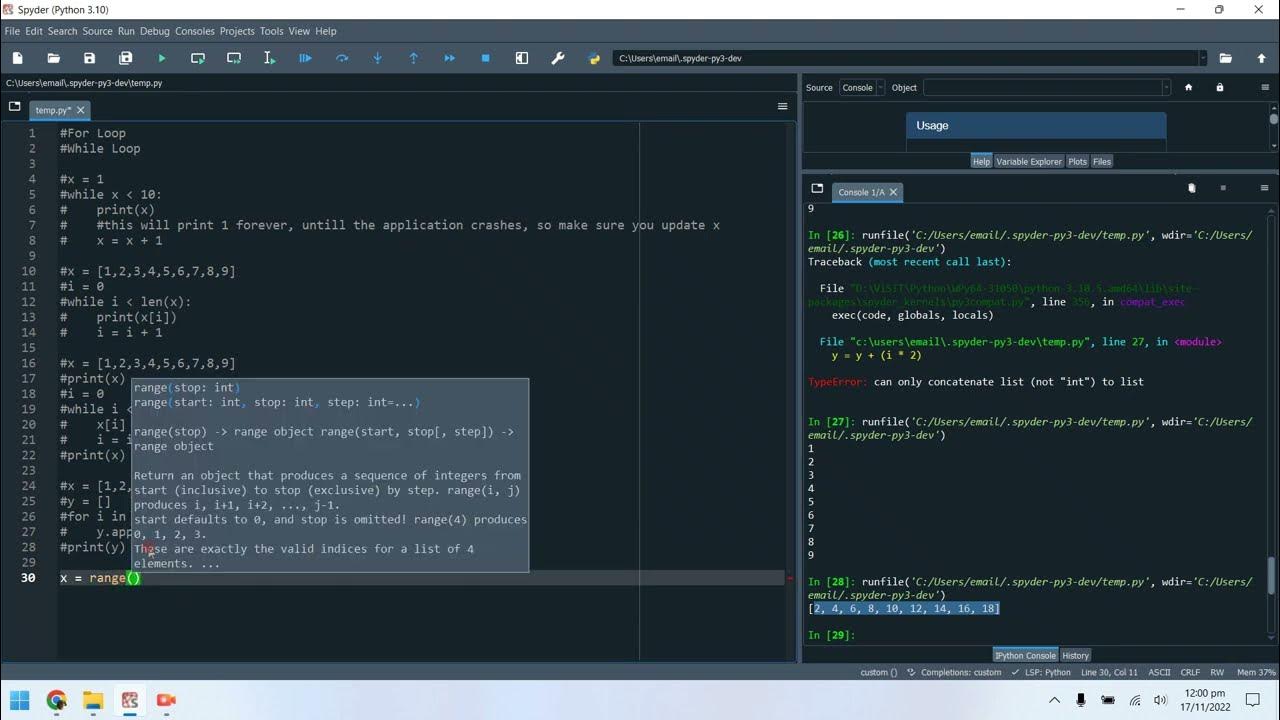The height and width of the screenshot is (720, 1280).
Task: Switch to the Variable Explorer tab
Action: pyautogui.click(x=1029, y=161)
